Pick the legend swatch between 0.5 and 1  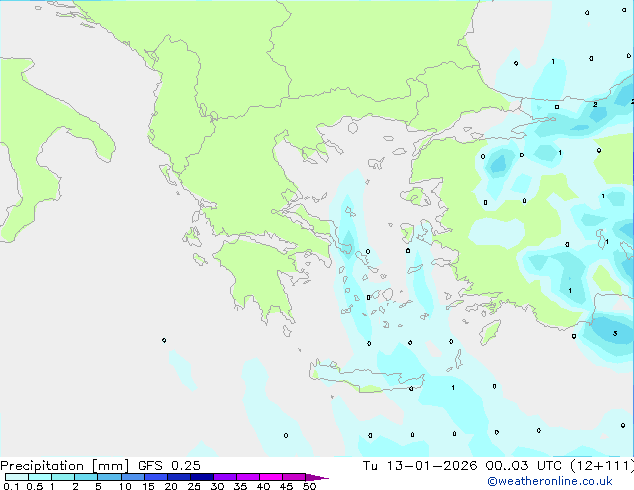40,477
